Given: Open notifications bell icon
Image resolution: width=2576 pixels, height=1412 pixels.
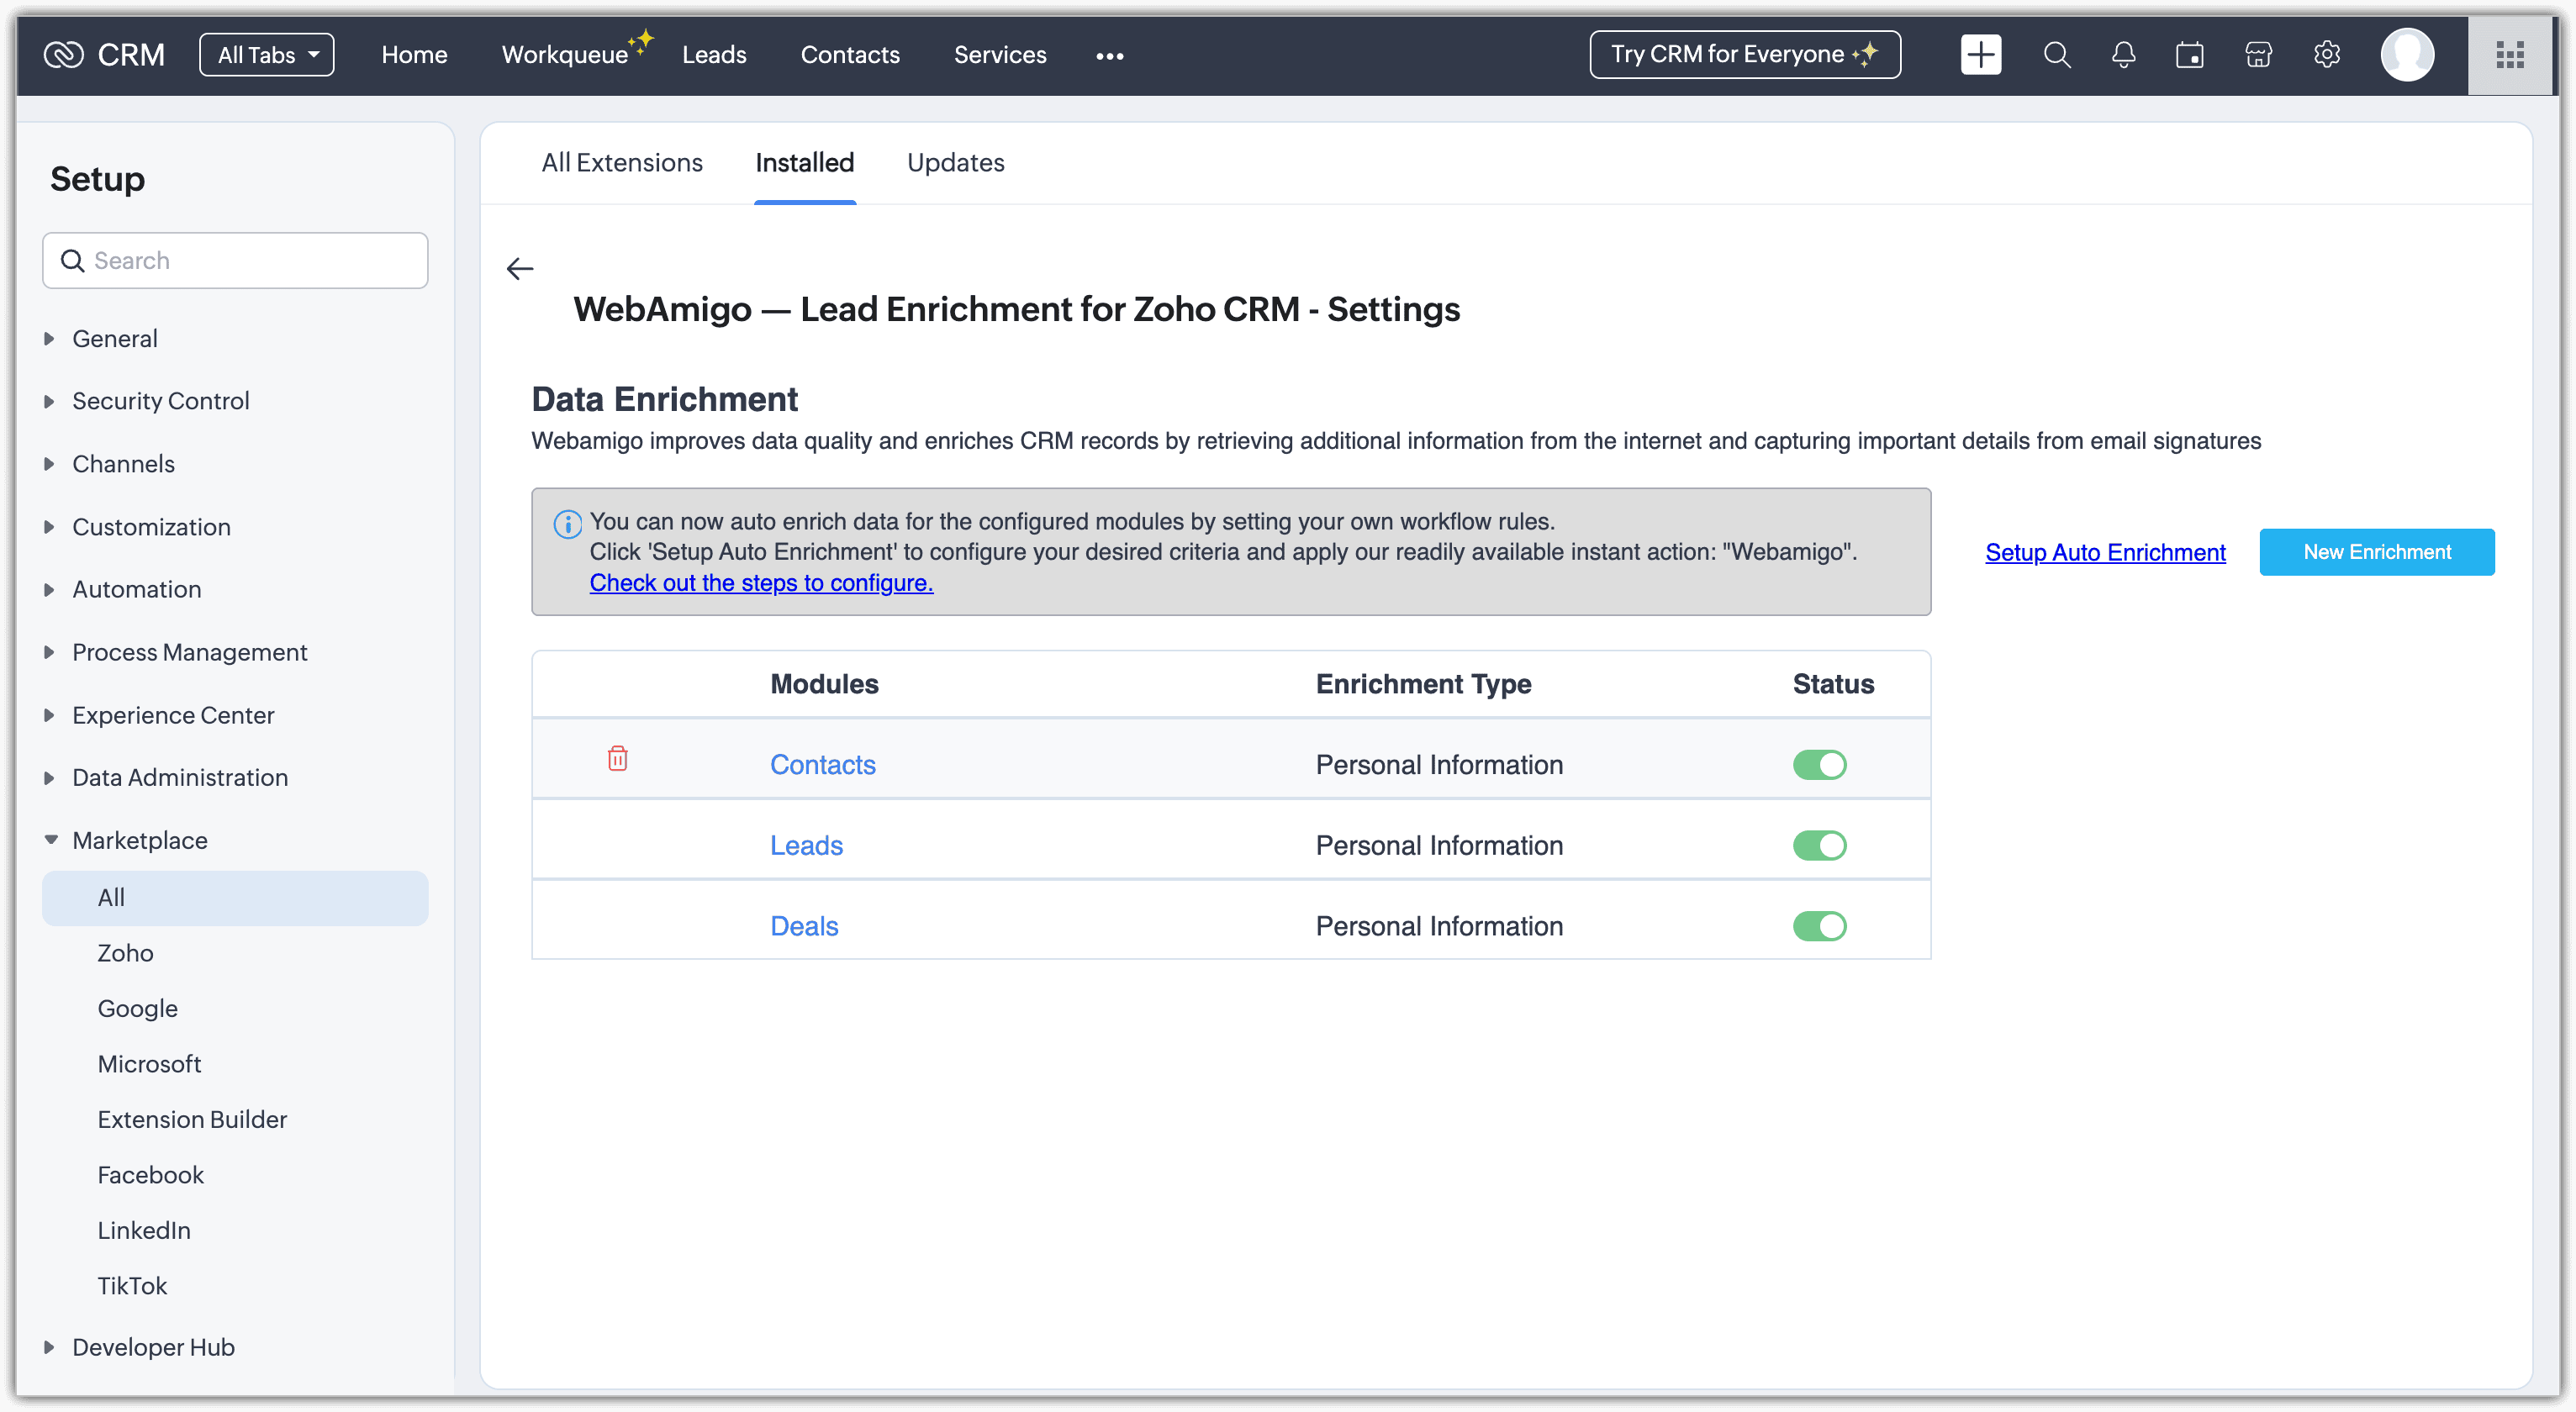Looking at the screenshot, I should 2123,54.
